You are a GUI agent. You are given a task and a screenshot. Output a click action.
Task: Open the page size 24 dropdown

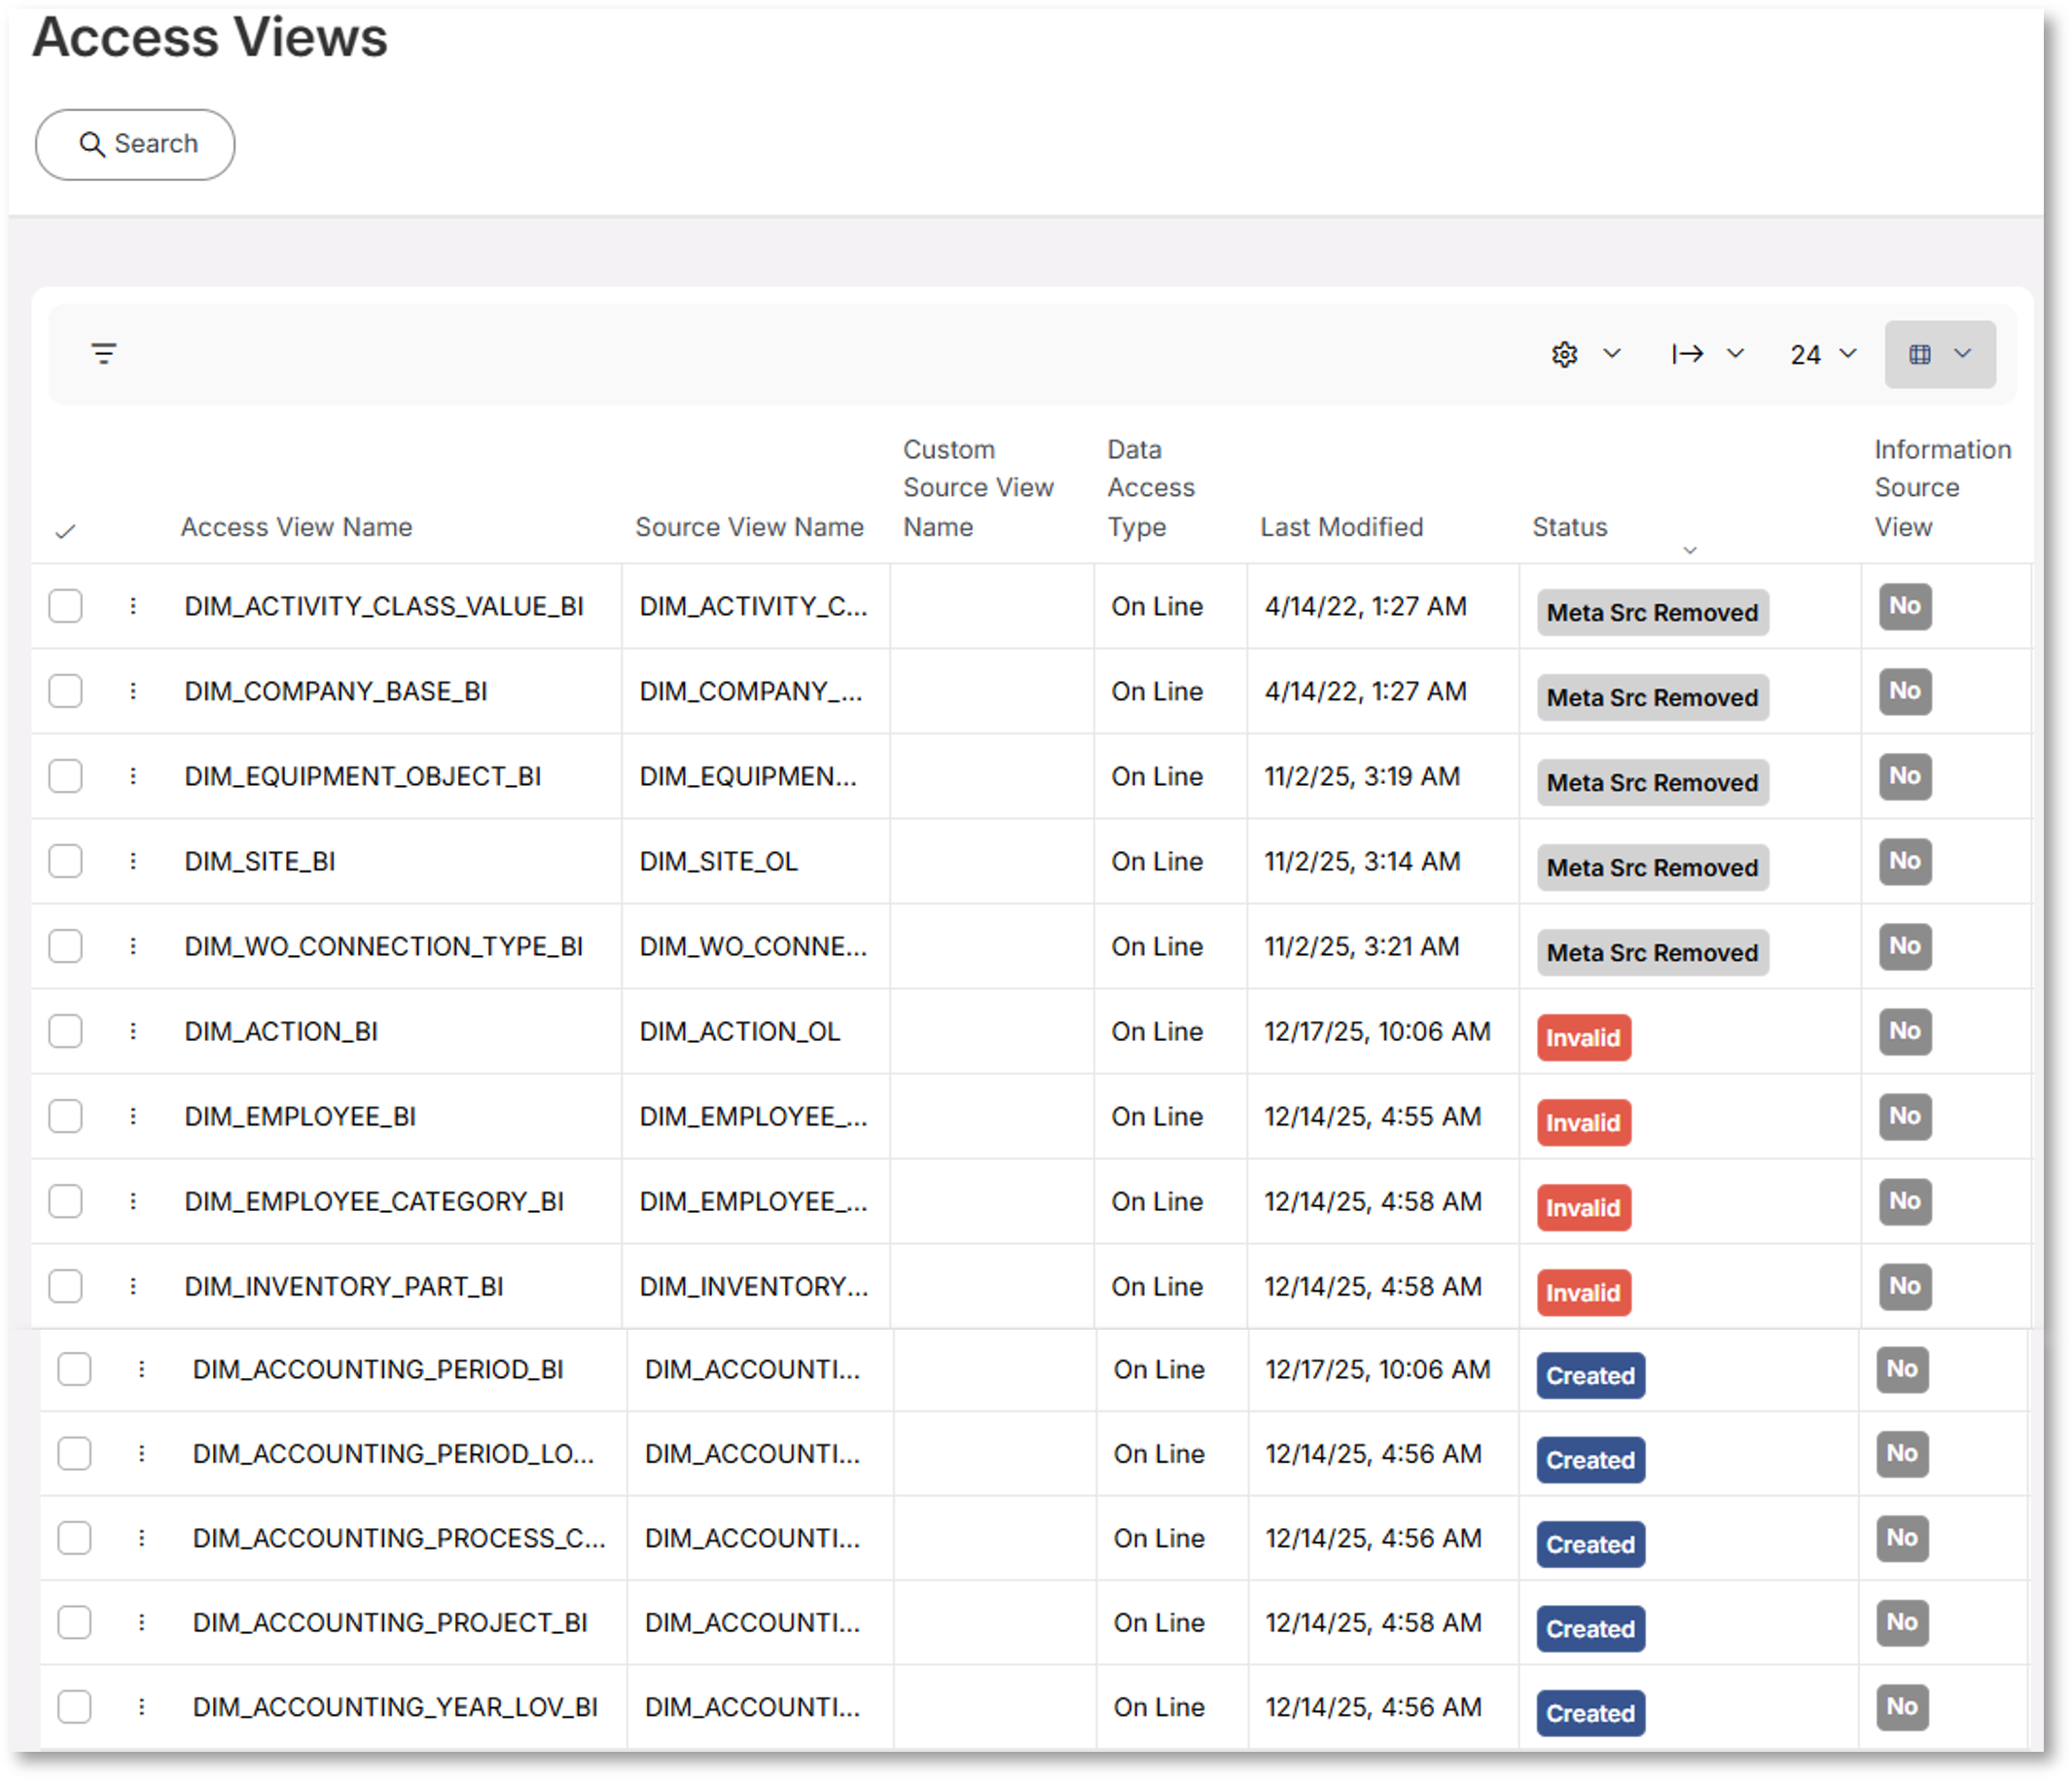(1823, 354)
